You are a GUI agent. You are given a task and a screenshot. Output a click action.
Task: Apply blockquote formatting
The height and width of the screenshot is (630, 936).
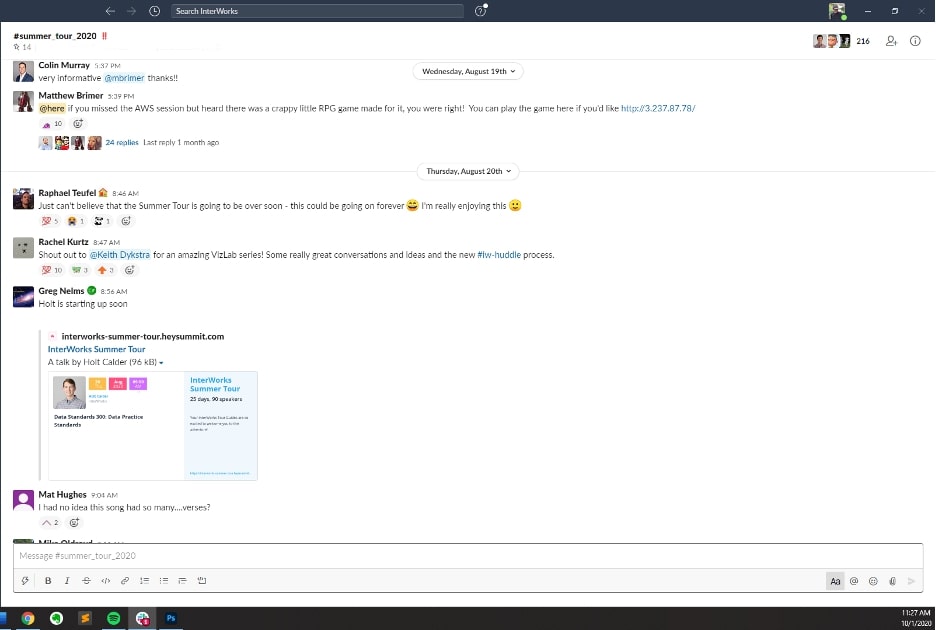tap(183, 580)
